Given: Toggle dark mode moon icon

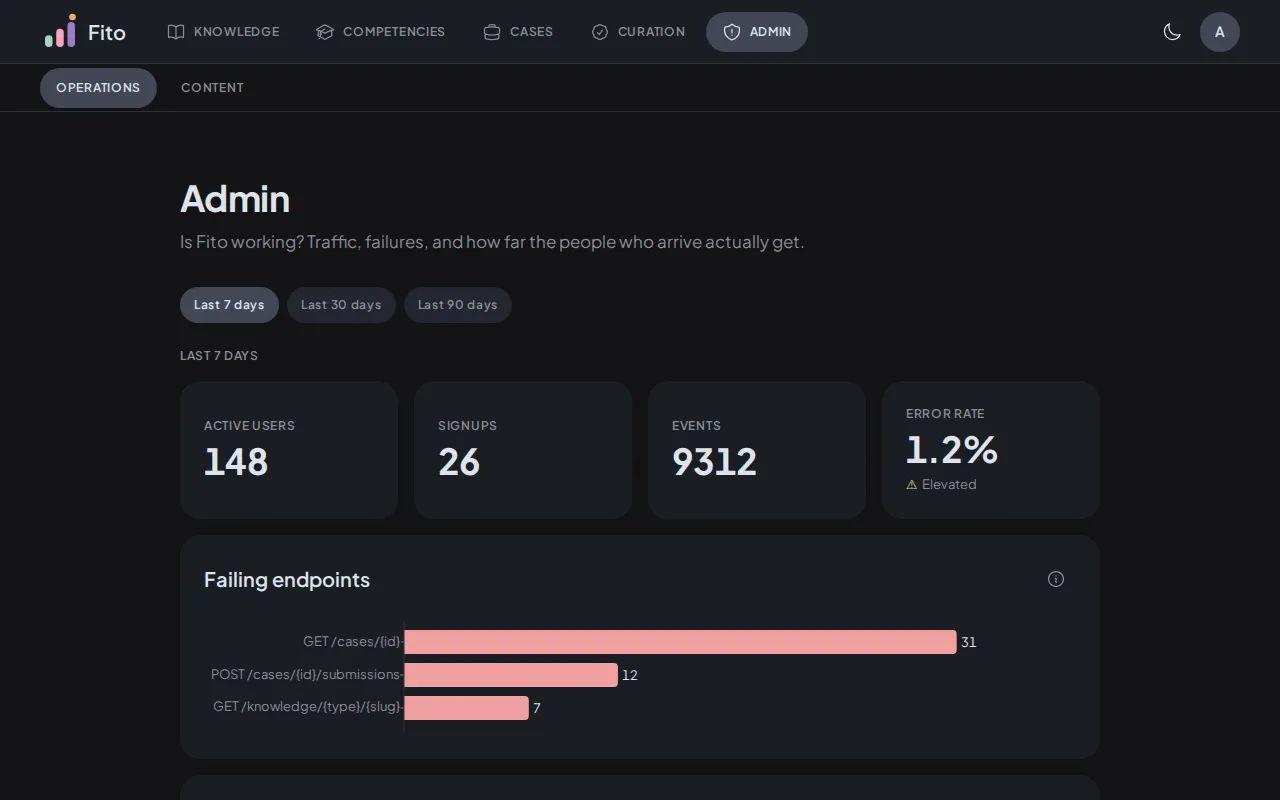Looking at the screenshot, I should click(1172, 32).
